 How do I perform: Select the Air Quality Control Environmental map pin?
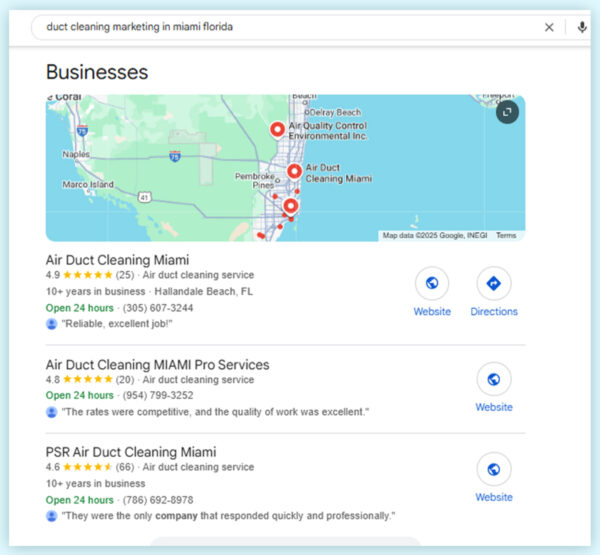277,129
